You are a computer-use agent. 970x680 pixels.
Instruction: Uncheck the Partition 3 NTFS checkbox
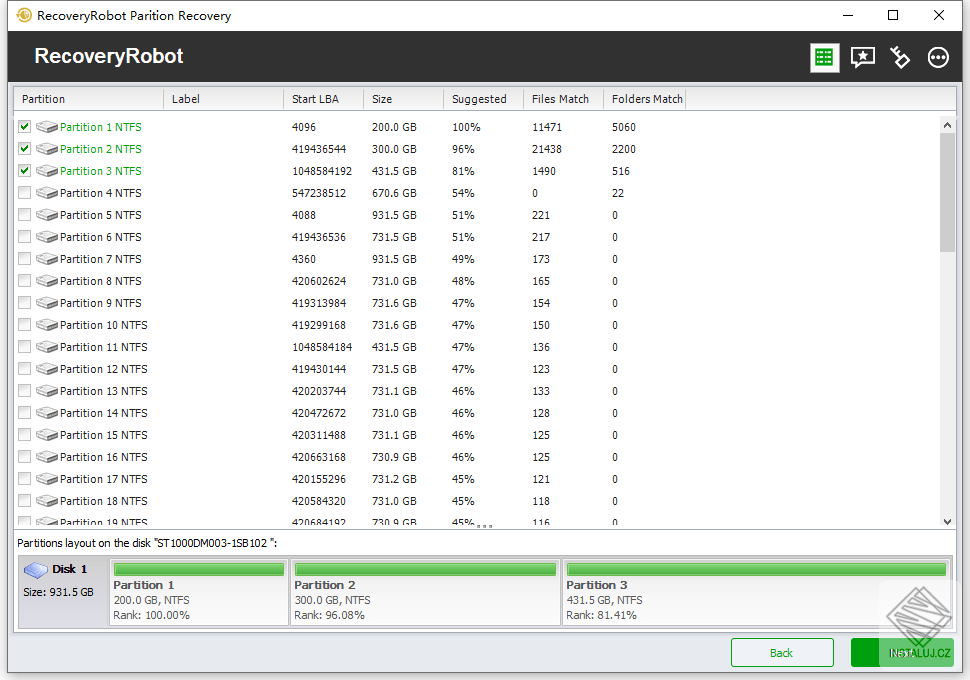24,171
